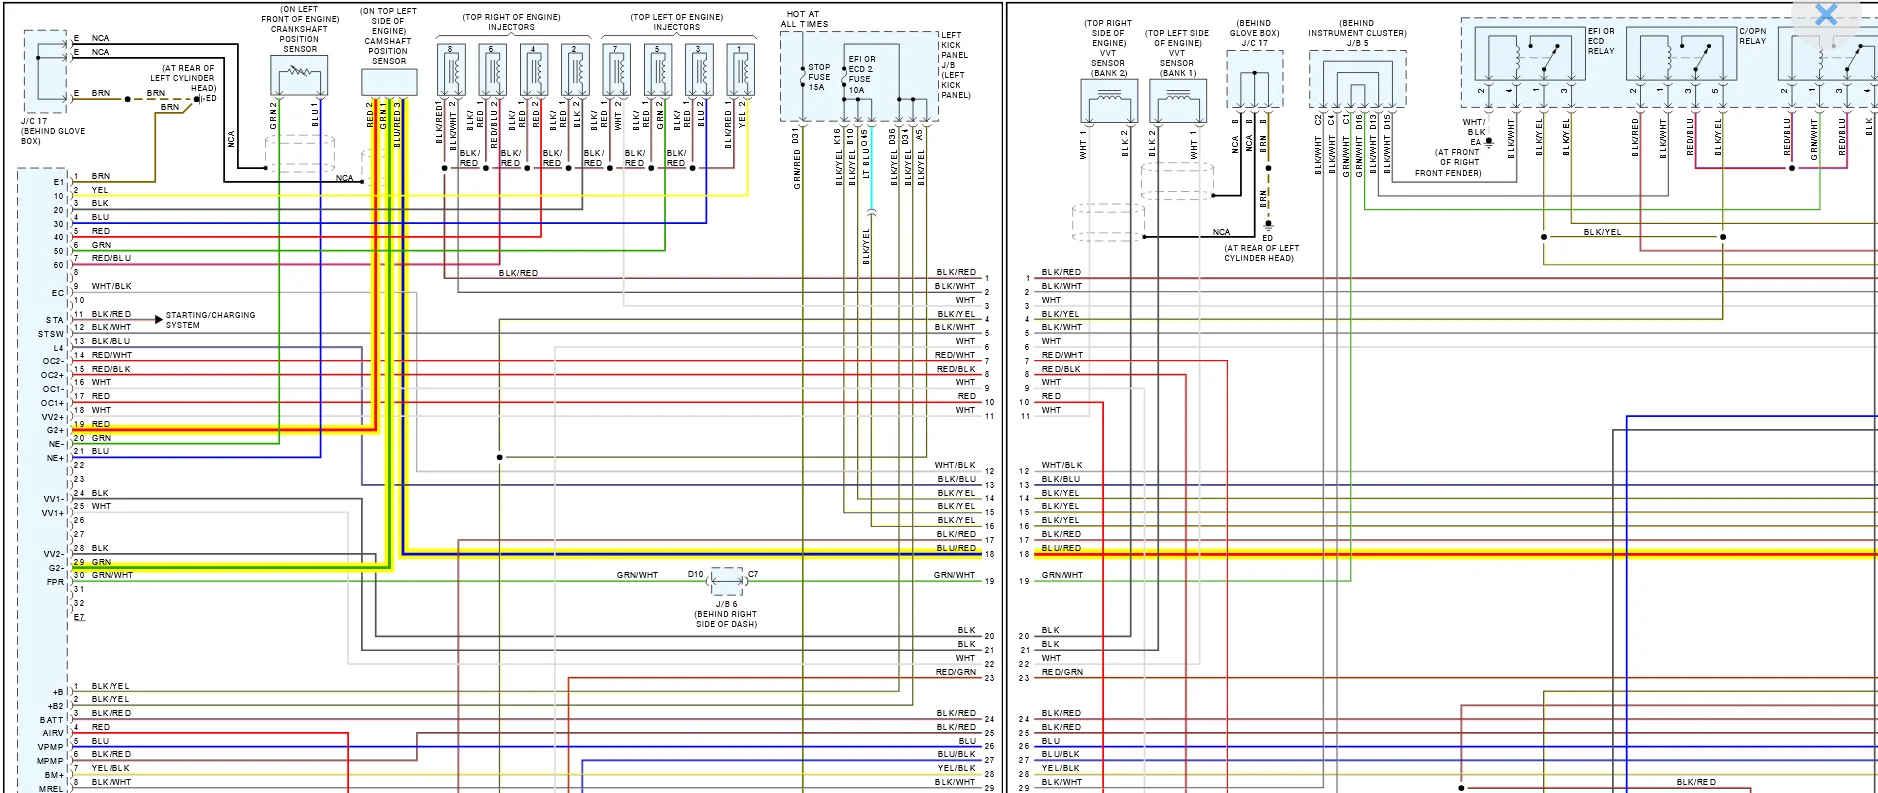The height and width of the screenshot is (793, 1878).
Task: Click the ECM pin label MPMP
Action: (51, 761)
